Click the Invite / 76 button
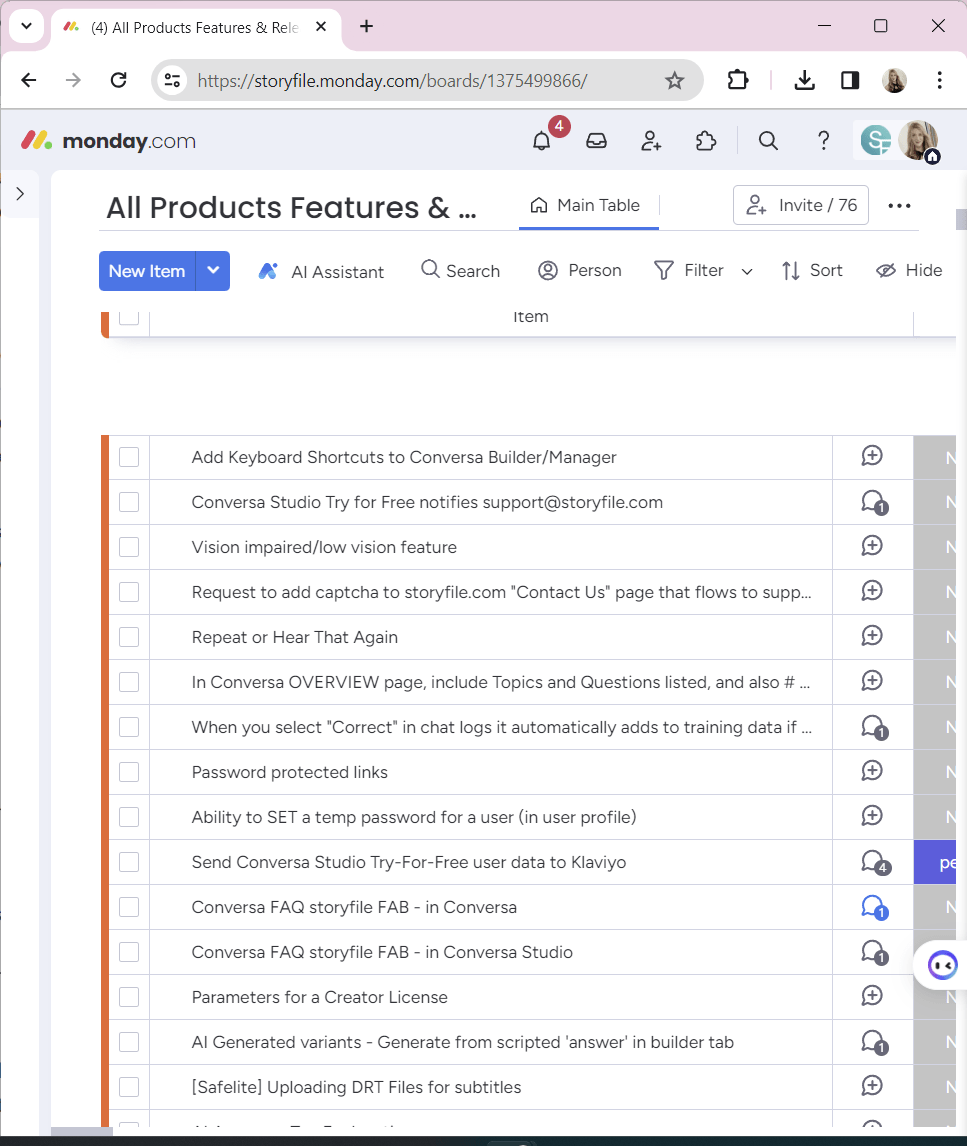 tap(800, 205)
